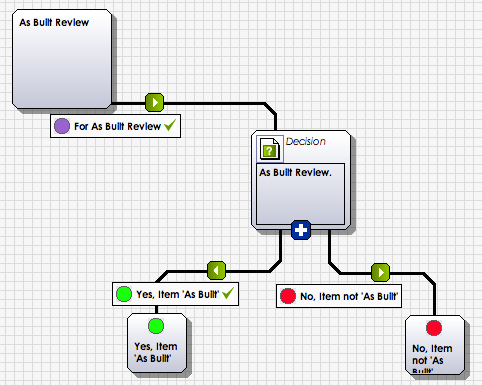
Task: Click the green checkmark beside For As Built Review
Action: (170, 125)
